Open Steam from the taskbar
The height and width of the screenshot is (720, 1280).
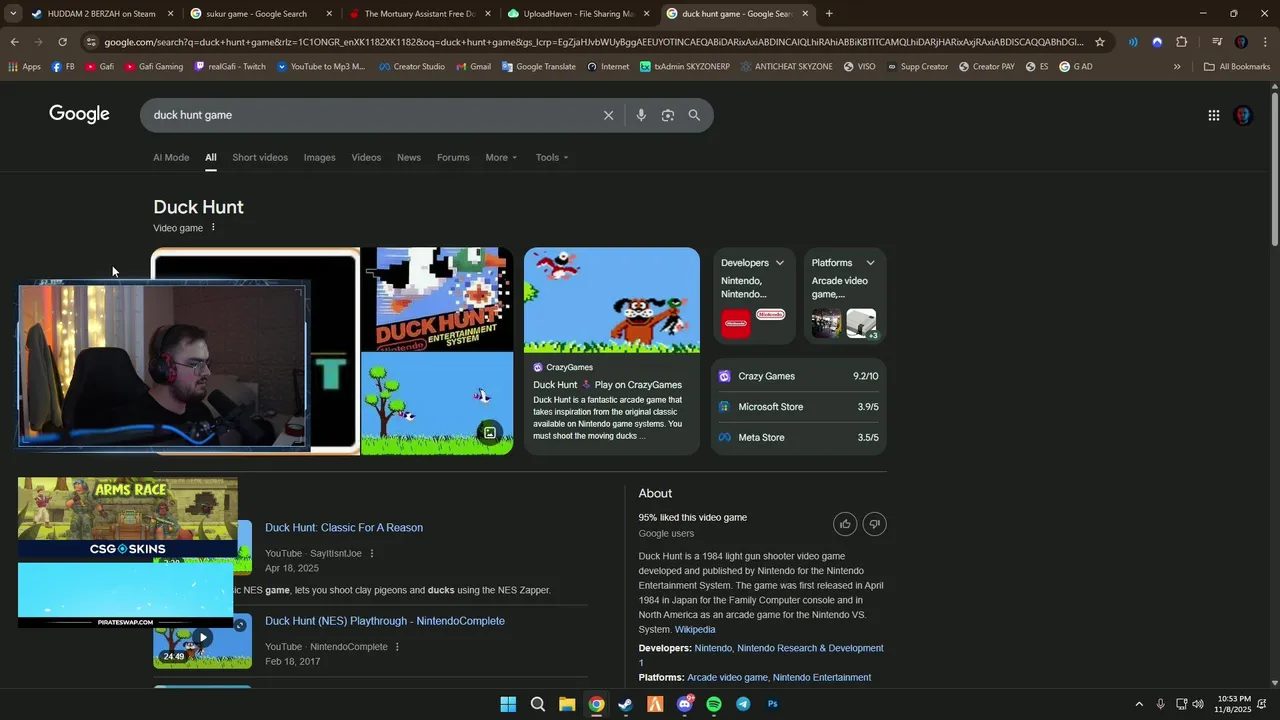point(625,704)
